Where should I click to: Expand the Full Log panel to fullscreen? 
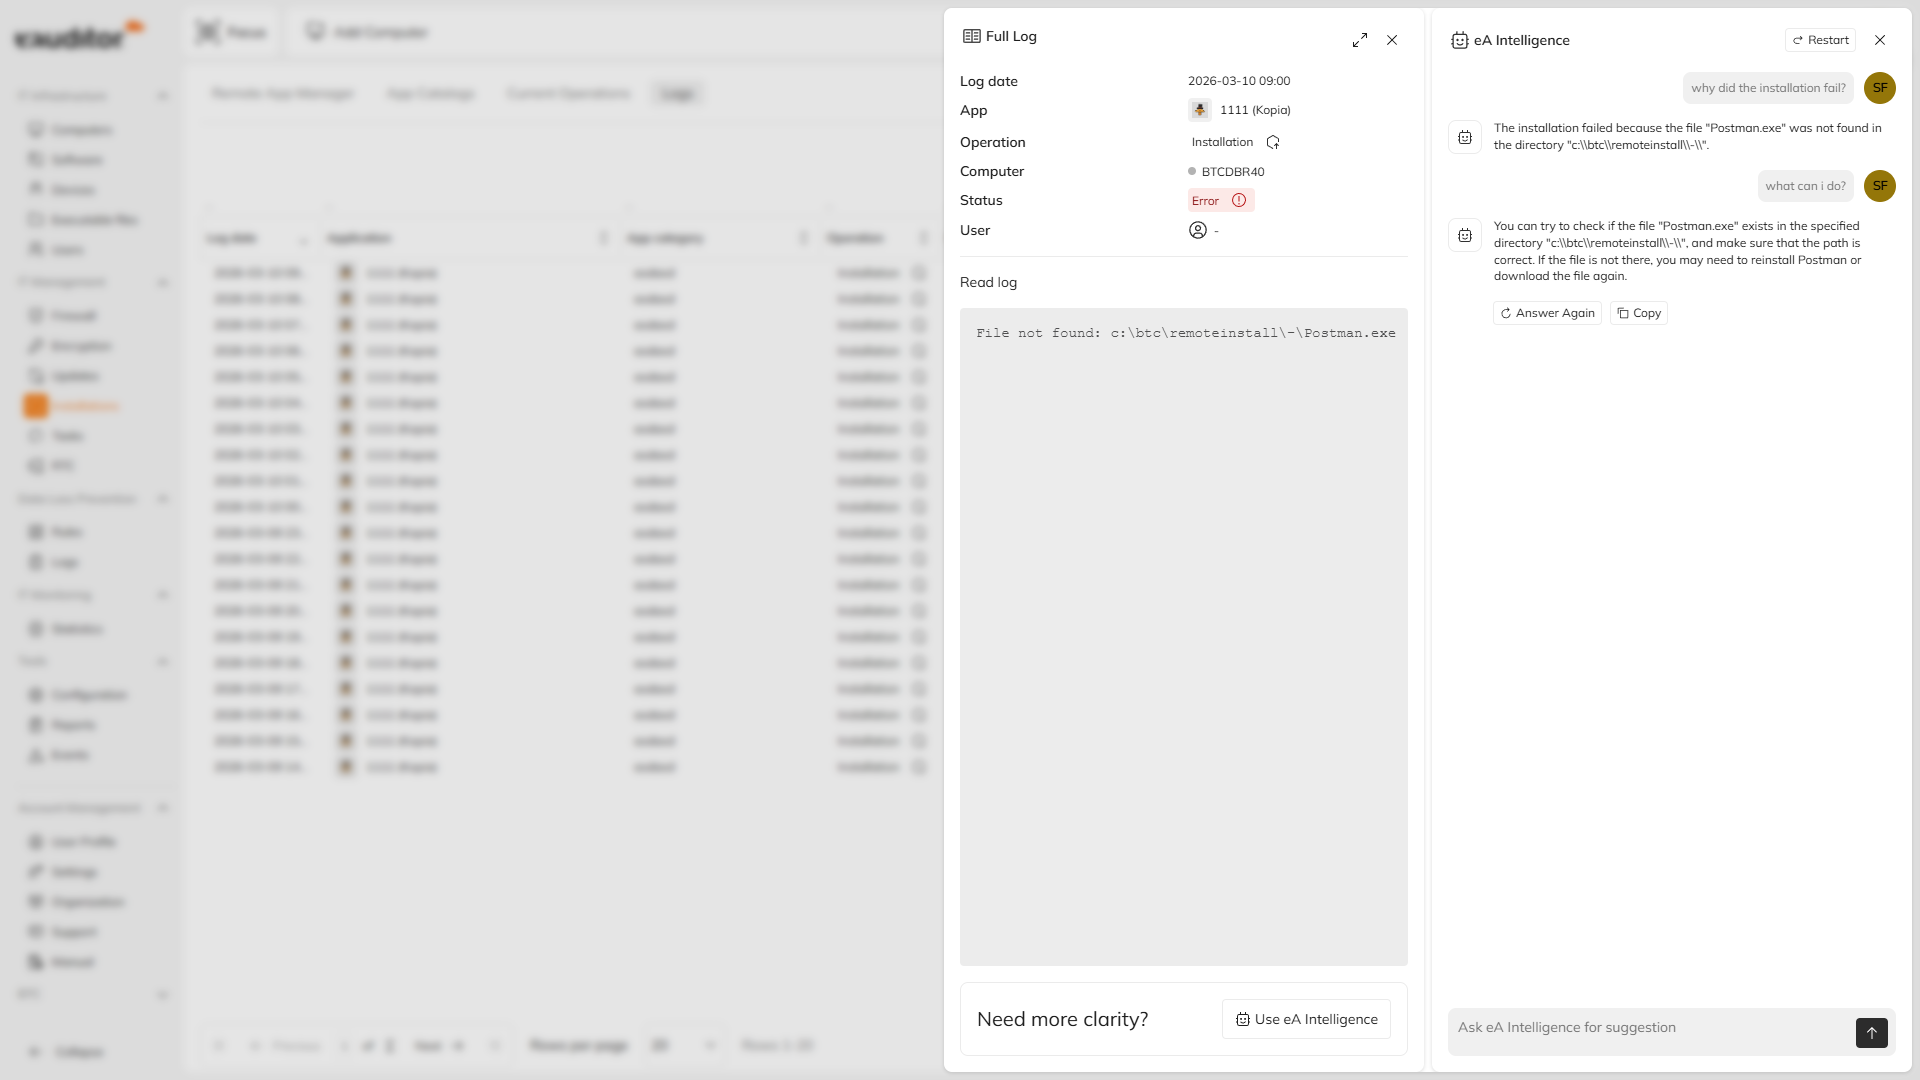(x=1359, y=40)
